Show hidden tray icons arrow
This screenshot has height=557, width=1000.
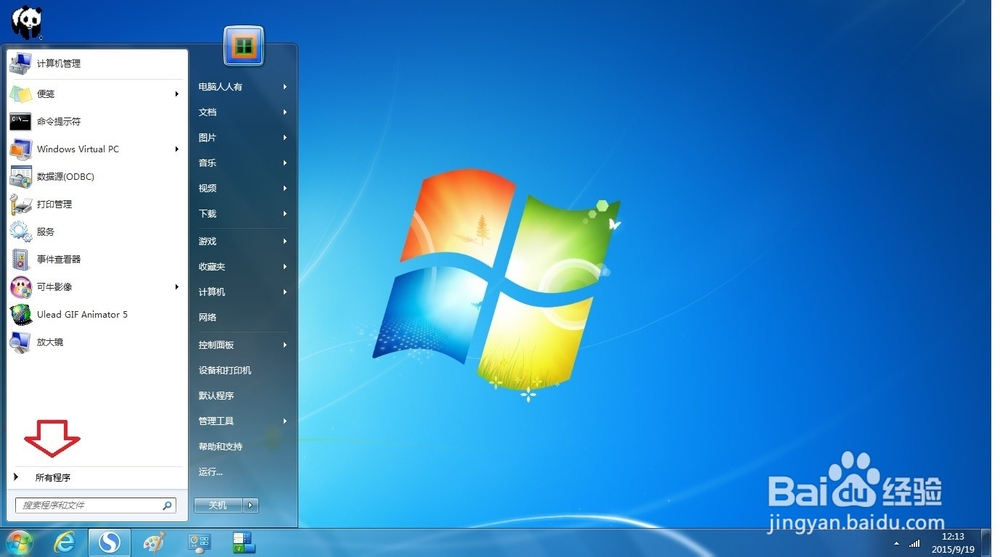coord(896,544)
